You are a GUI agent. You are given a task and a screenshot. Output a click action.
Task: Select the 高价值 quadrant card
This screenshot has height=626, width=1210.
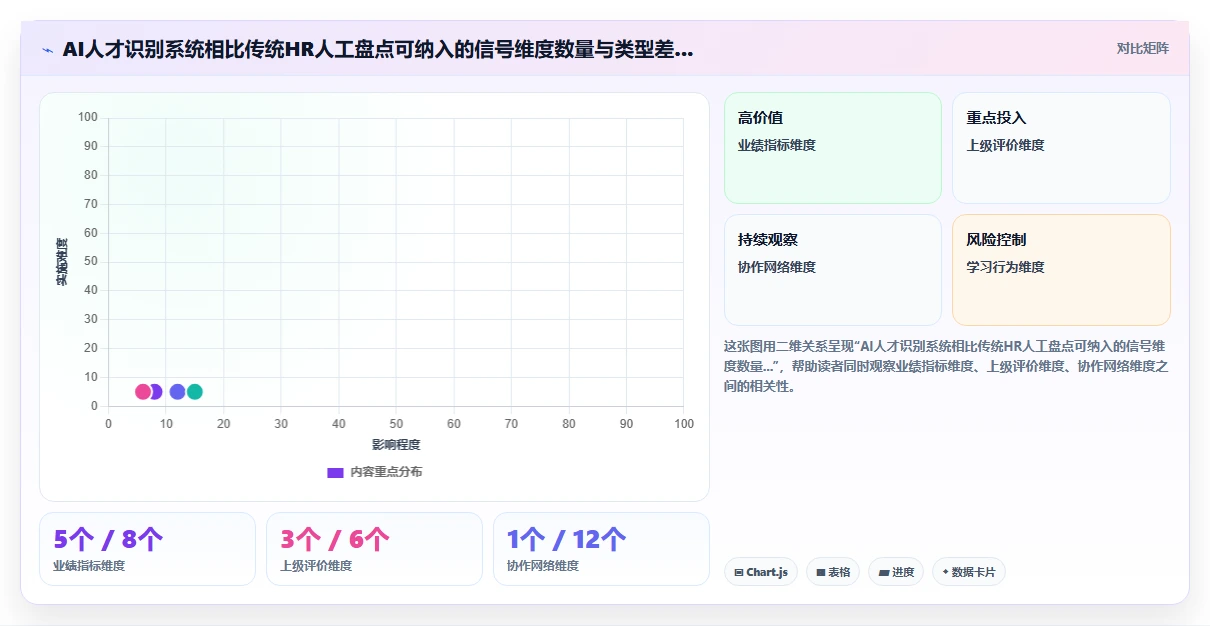coord(833,148)
